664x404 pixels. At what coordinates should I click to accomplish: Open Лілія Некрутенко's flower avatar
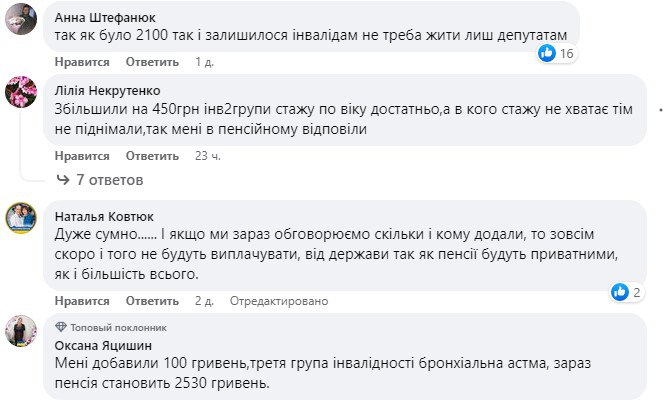pos(23,92)
